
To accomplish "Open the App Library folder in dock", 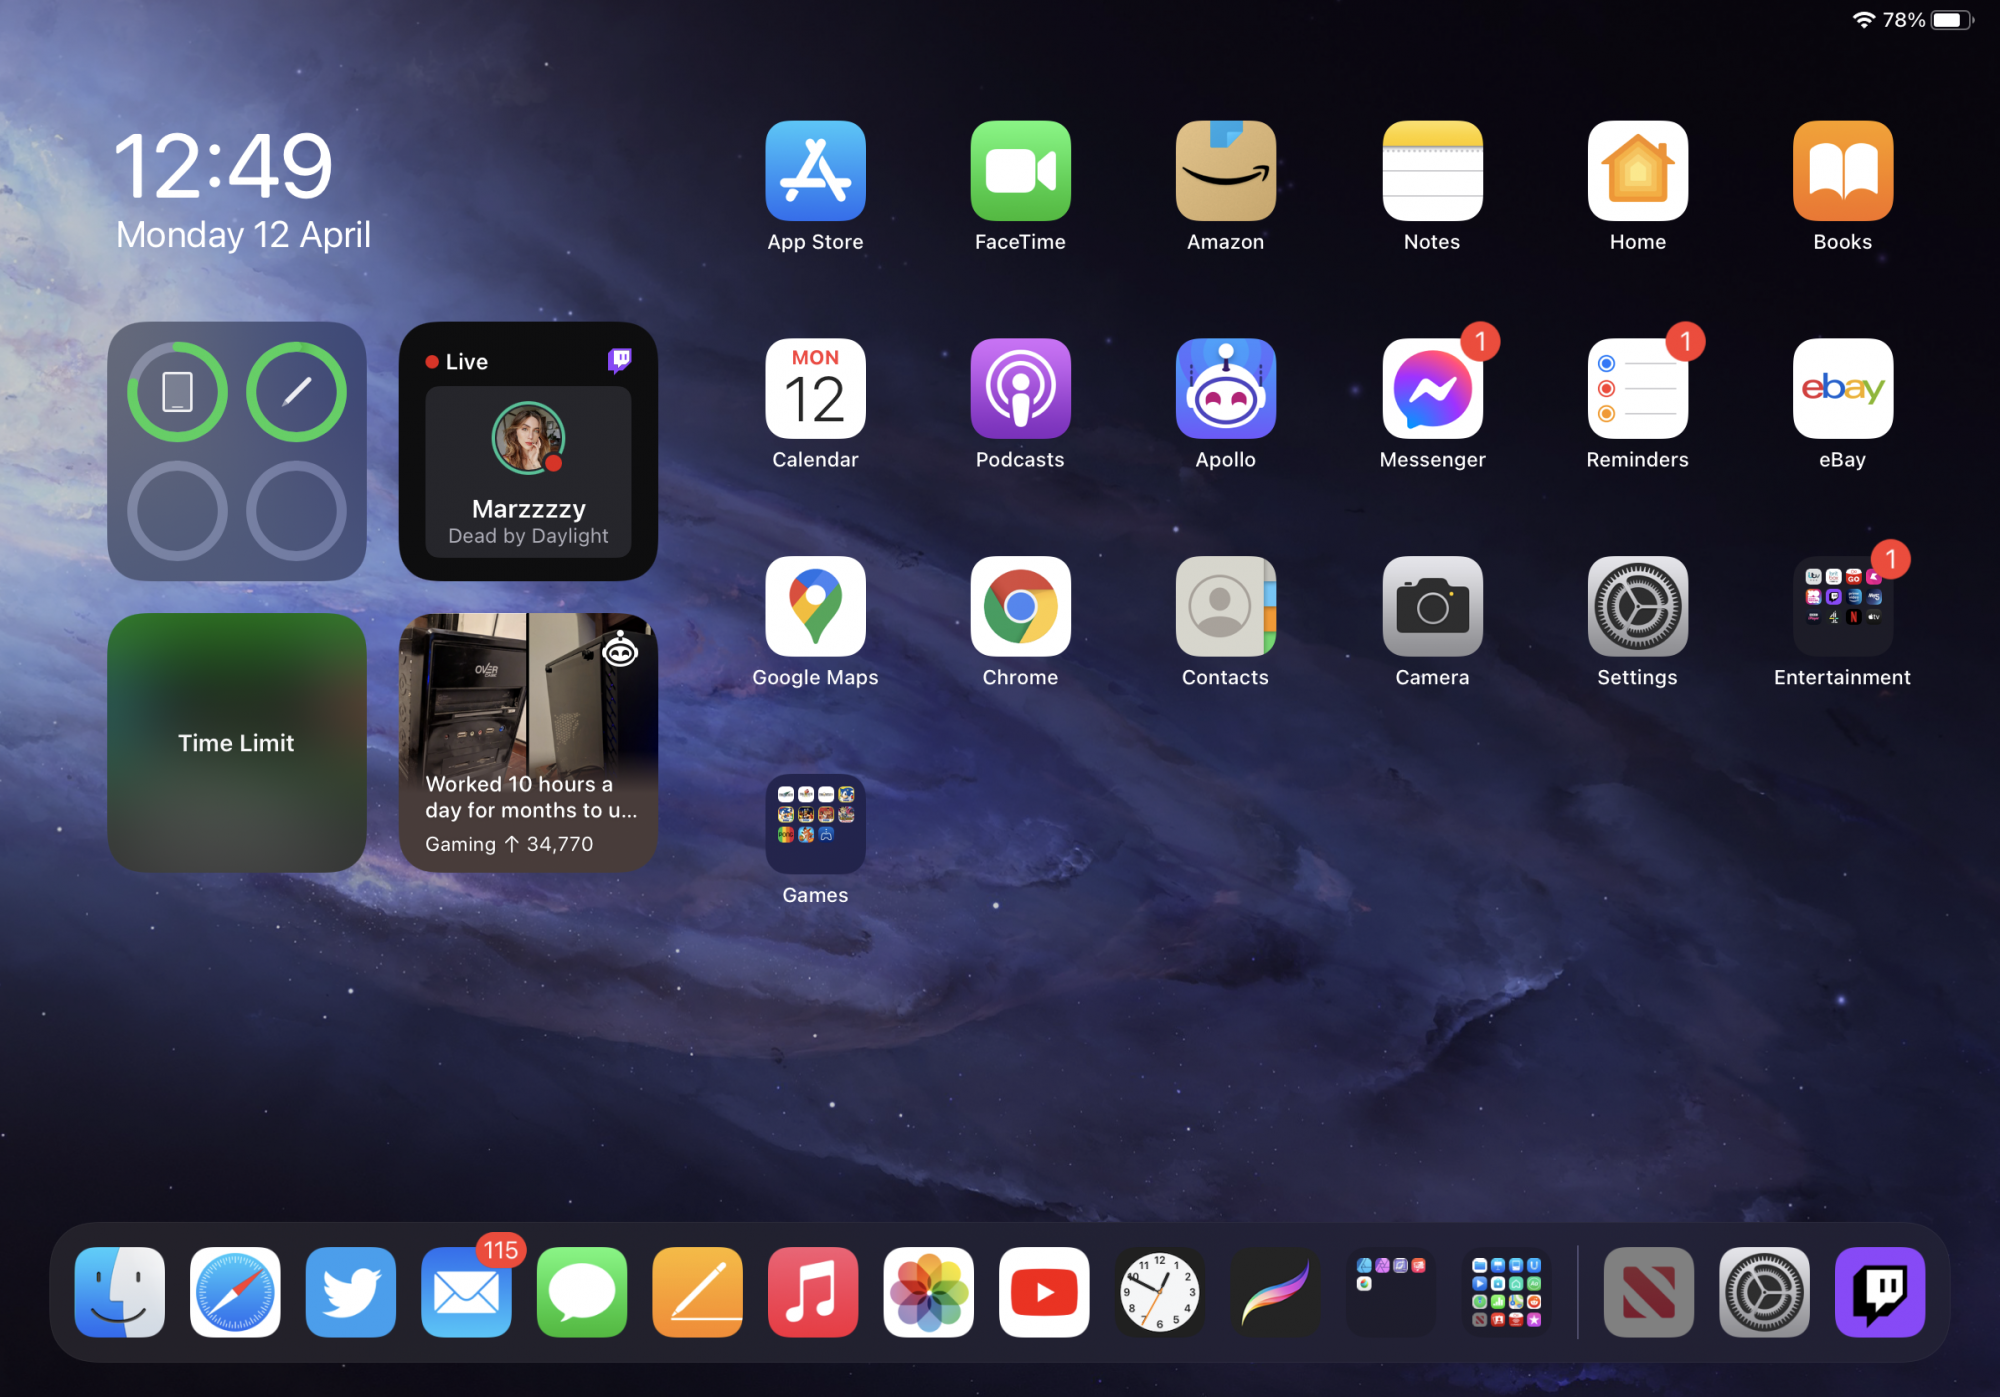I will click(x=1506, y=1291).
